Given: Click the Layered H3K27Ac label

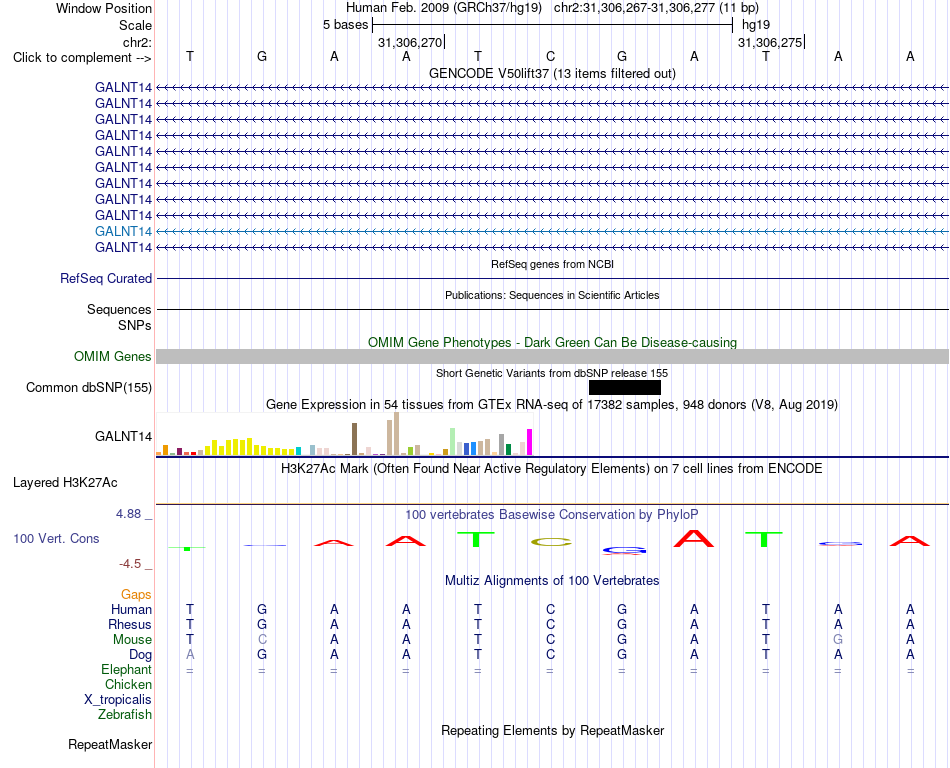Looking at the screenshot, I should (65, 483).
